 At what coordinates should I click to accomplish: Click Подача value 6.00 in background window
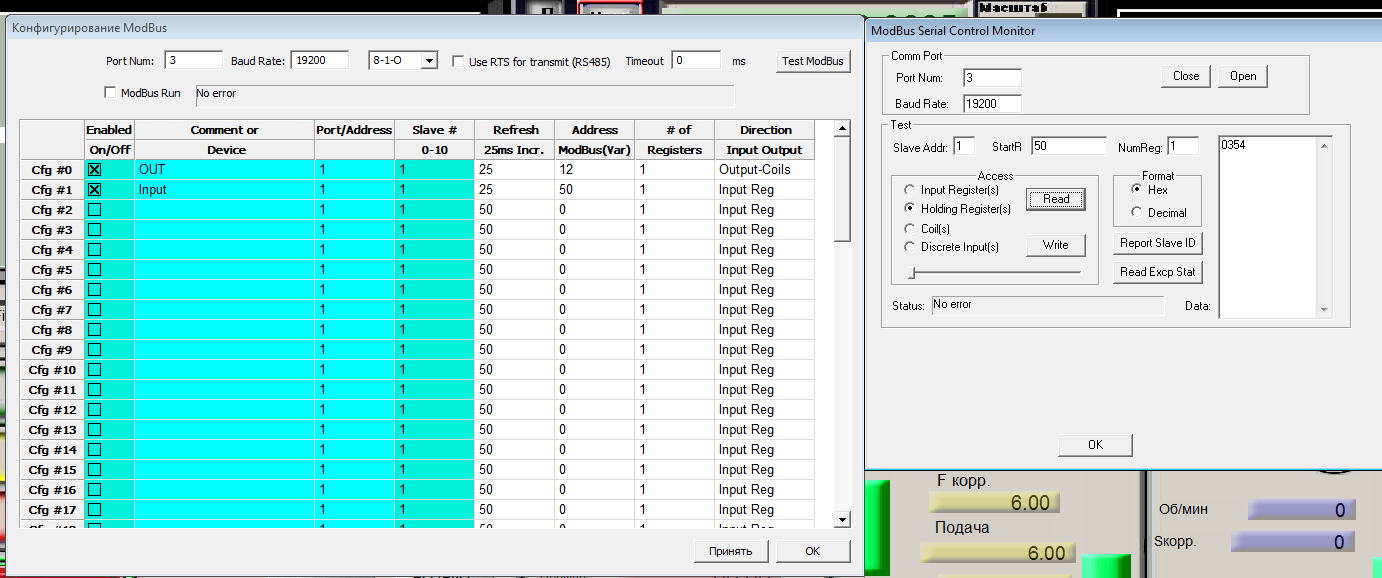[x=997, y=553]
